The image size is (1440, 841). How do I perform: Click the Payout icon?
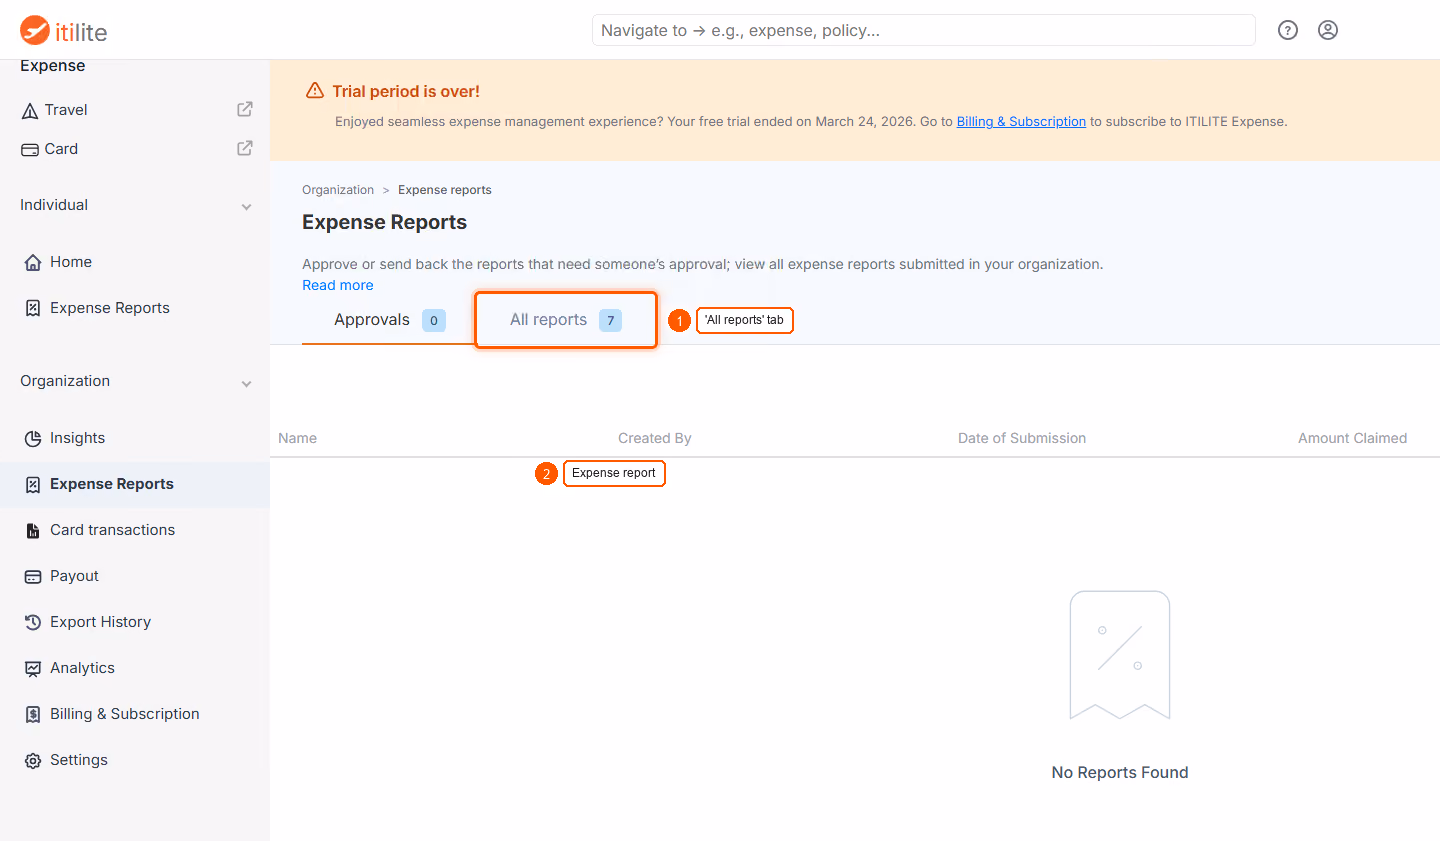click(x=33, y=576)
